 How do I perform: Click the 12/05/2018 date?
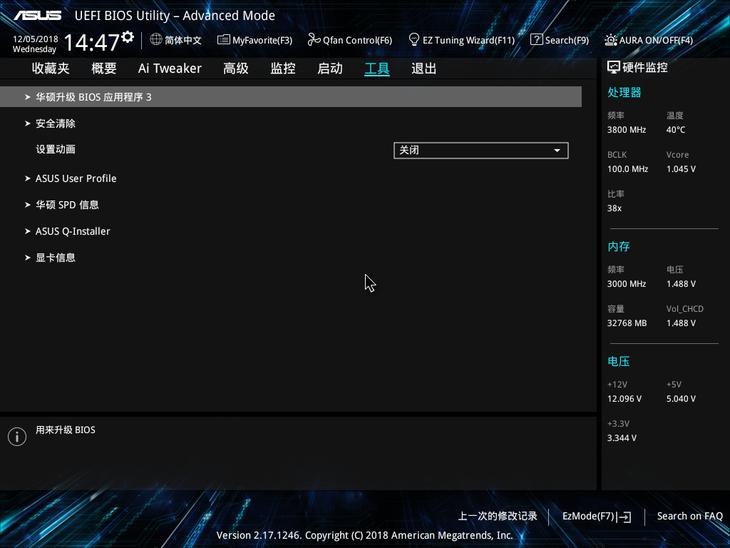(35, 39)
